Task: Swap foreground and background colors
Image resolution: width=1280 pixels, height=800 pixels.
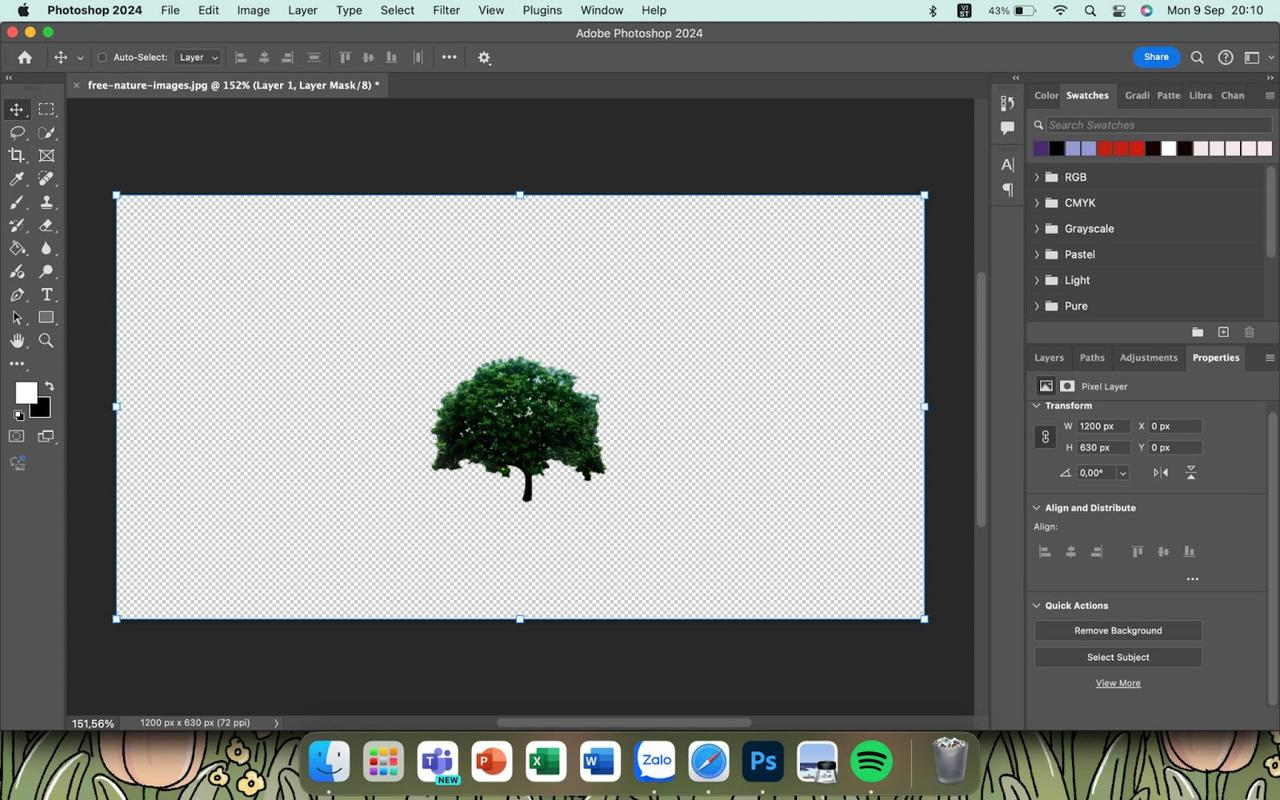Action: (49, 386)
